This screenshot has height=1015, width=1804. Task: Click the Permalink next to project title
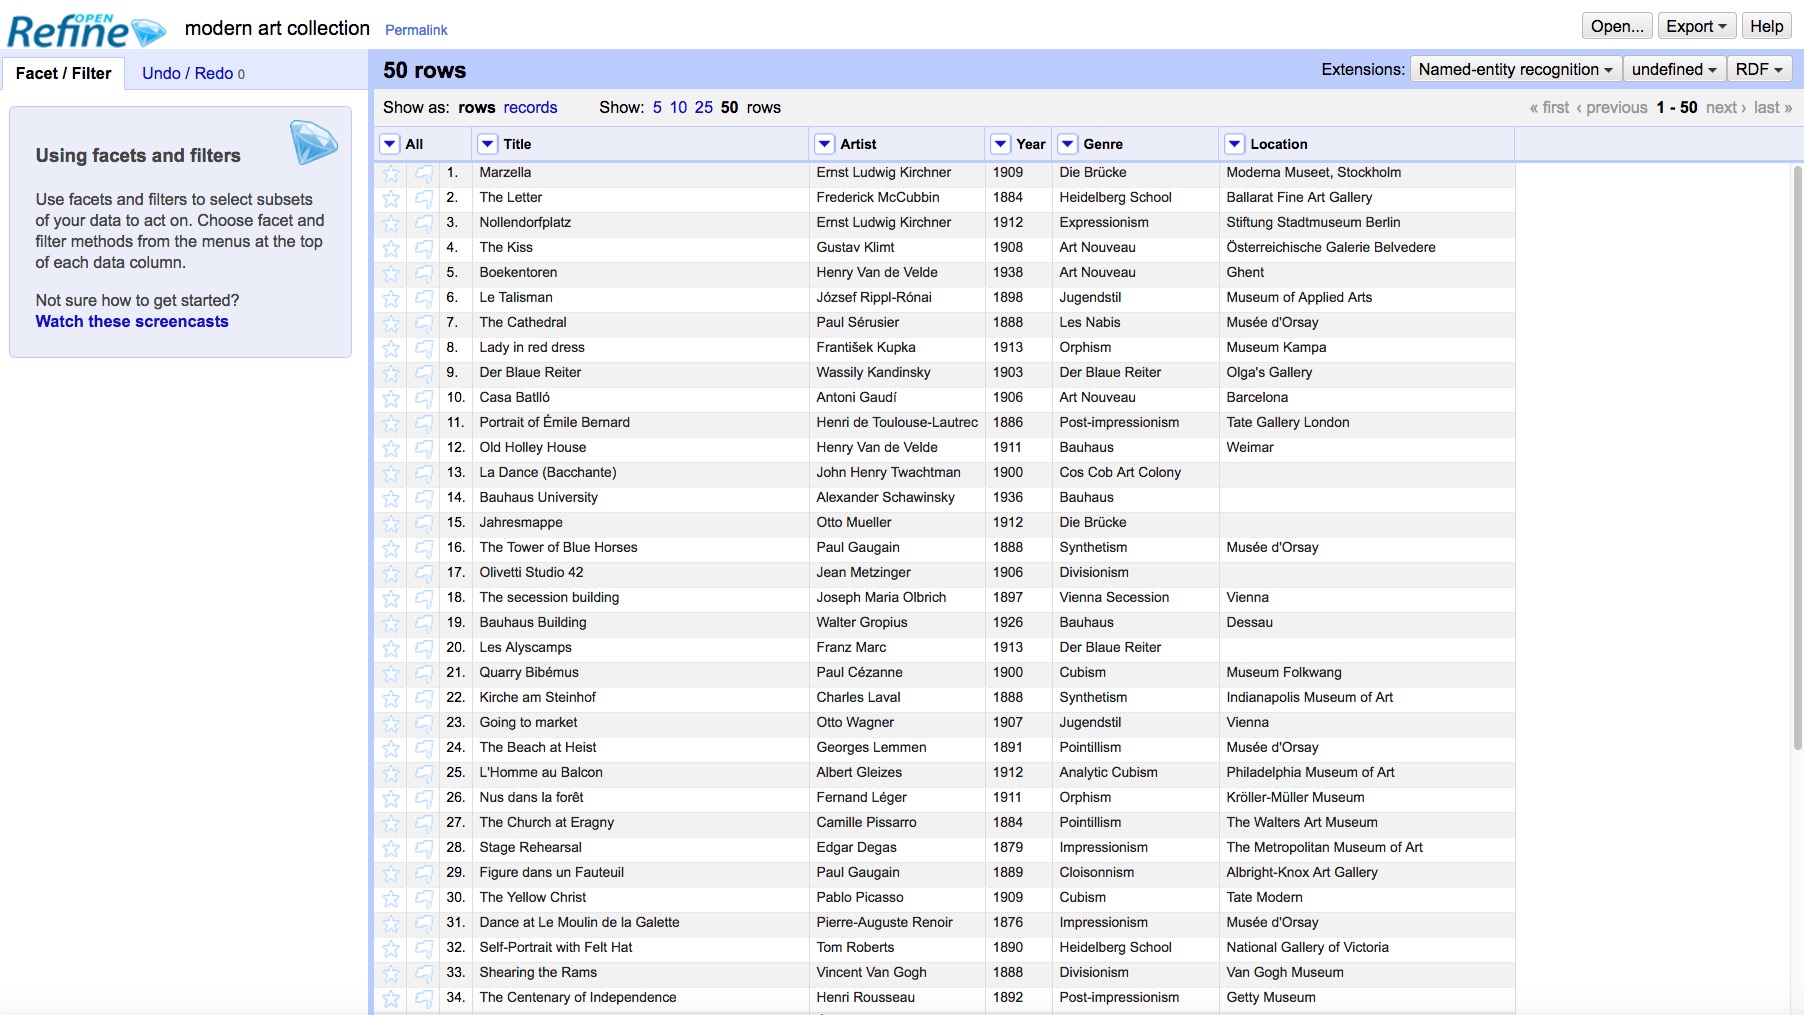coord(416,29)
